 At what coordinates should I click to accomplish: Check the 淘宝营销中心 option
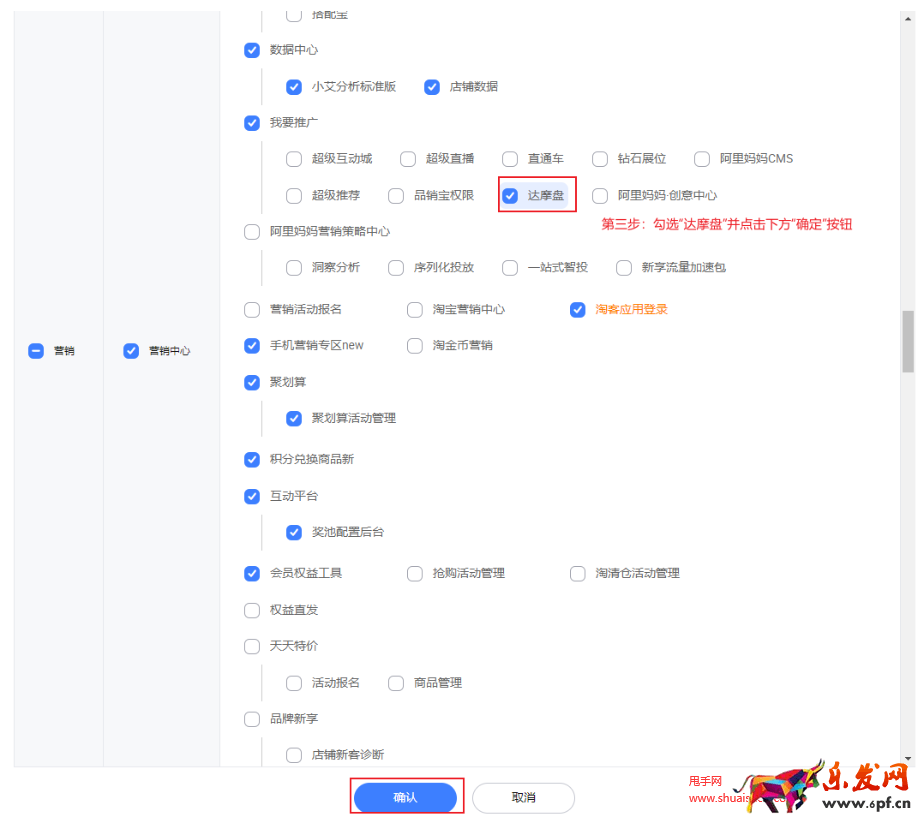click(414, 310)
